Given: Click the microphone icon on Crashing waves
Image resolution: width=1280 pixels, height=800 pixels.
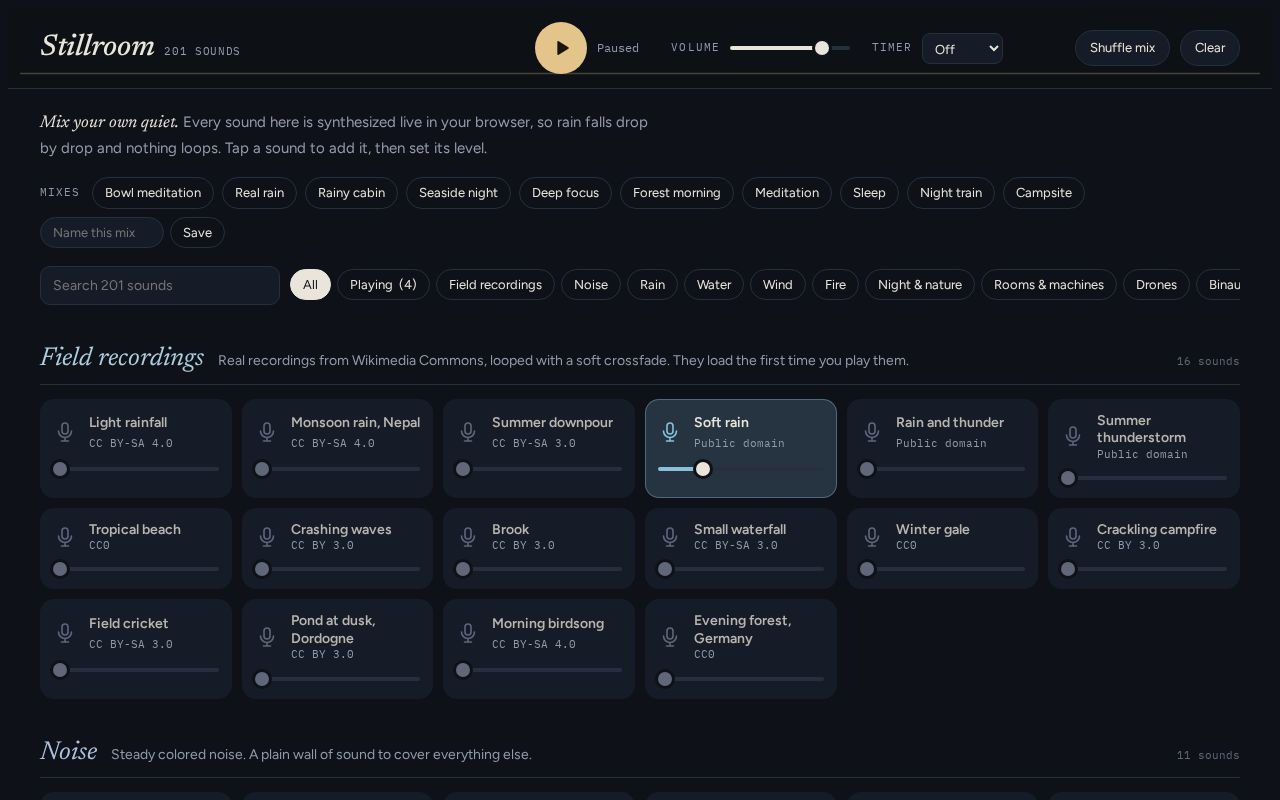Looking at the screenshot, I should [x=267, y=537].
